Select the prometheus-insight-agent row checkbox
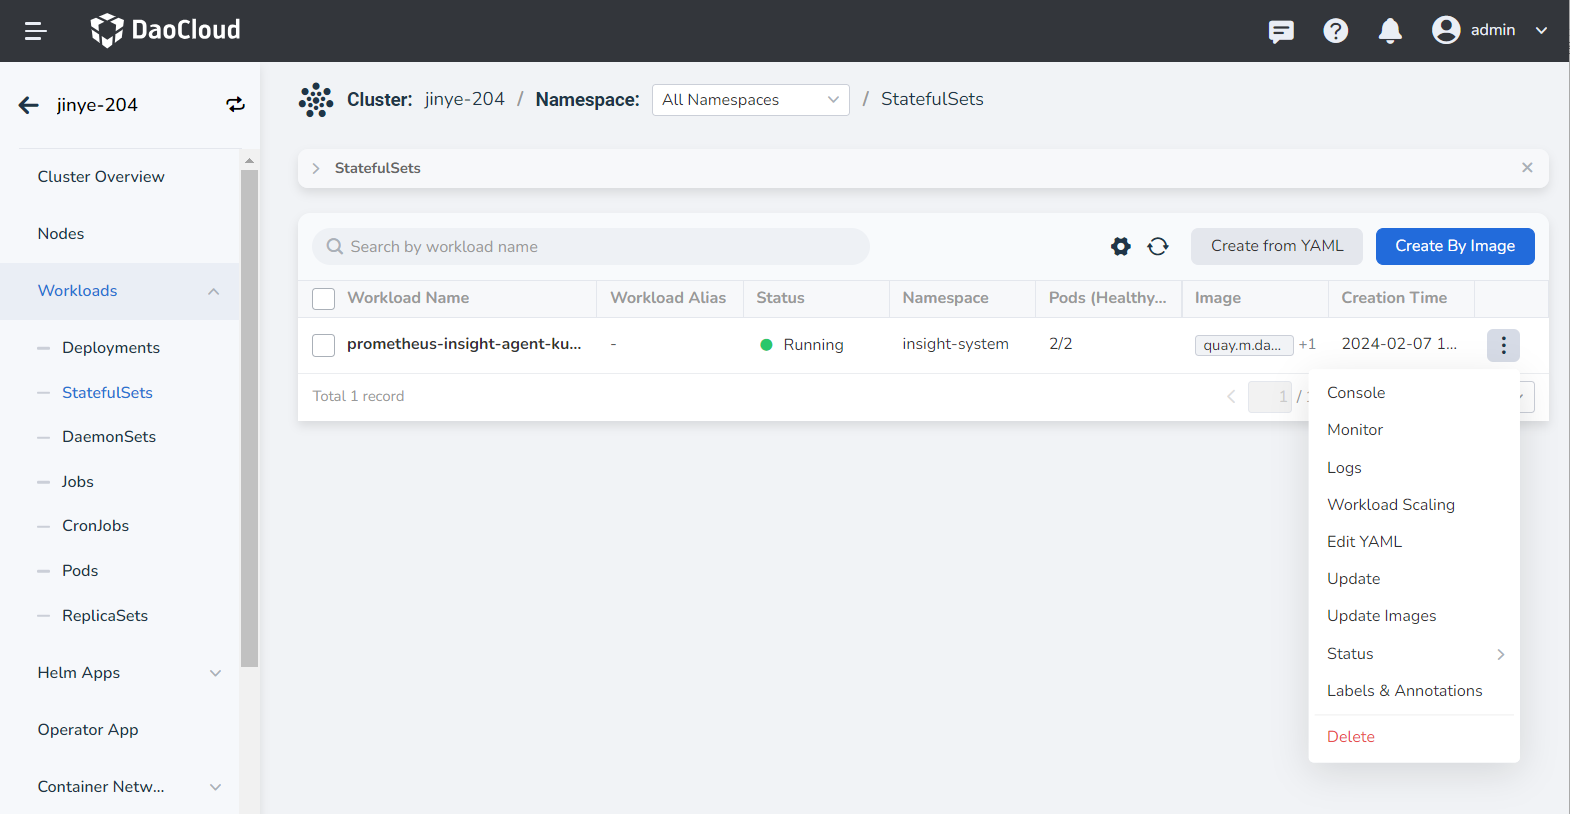The image size is (1570, 814). pos(324,345)
